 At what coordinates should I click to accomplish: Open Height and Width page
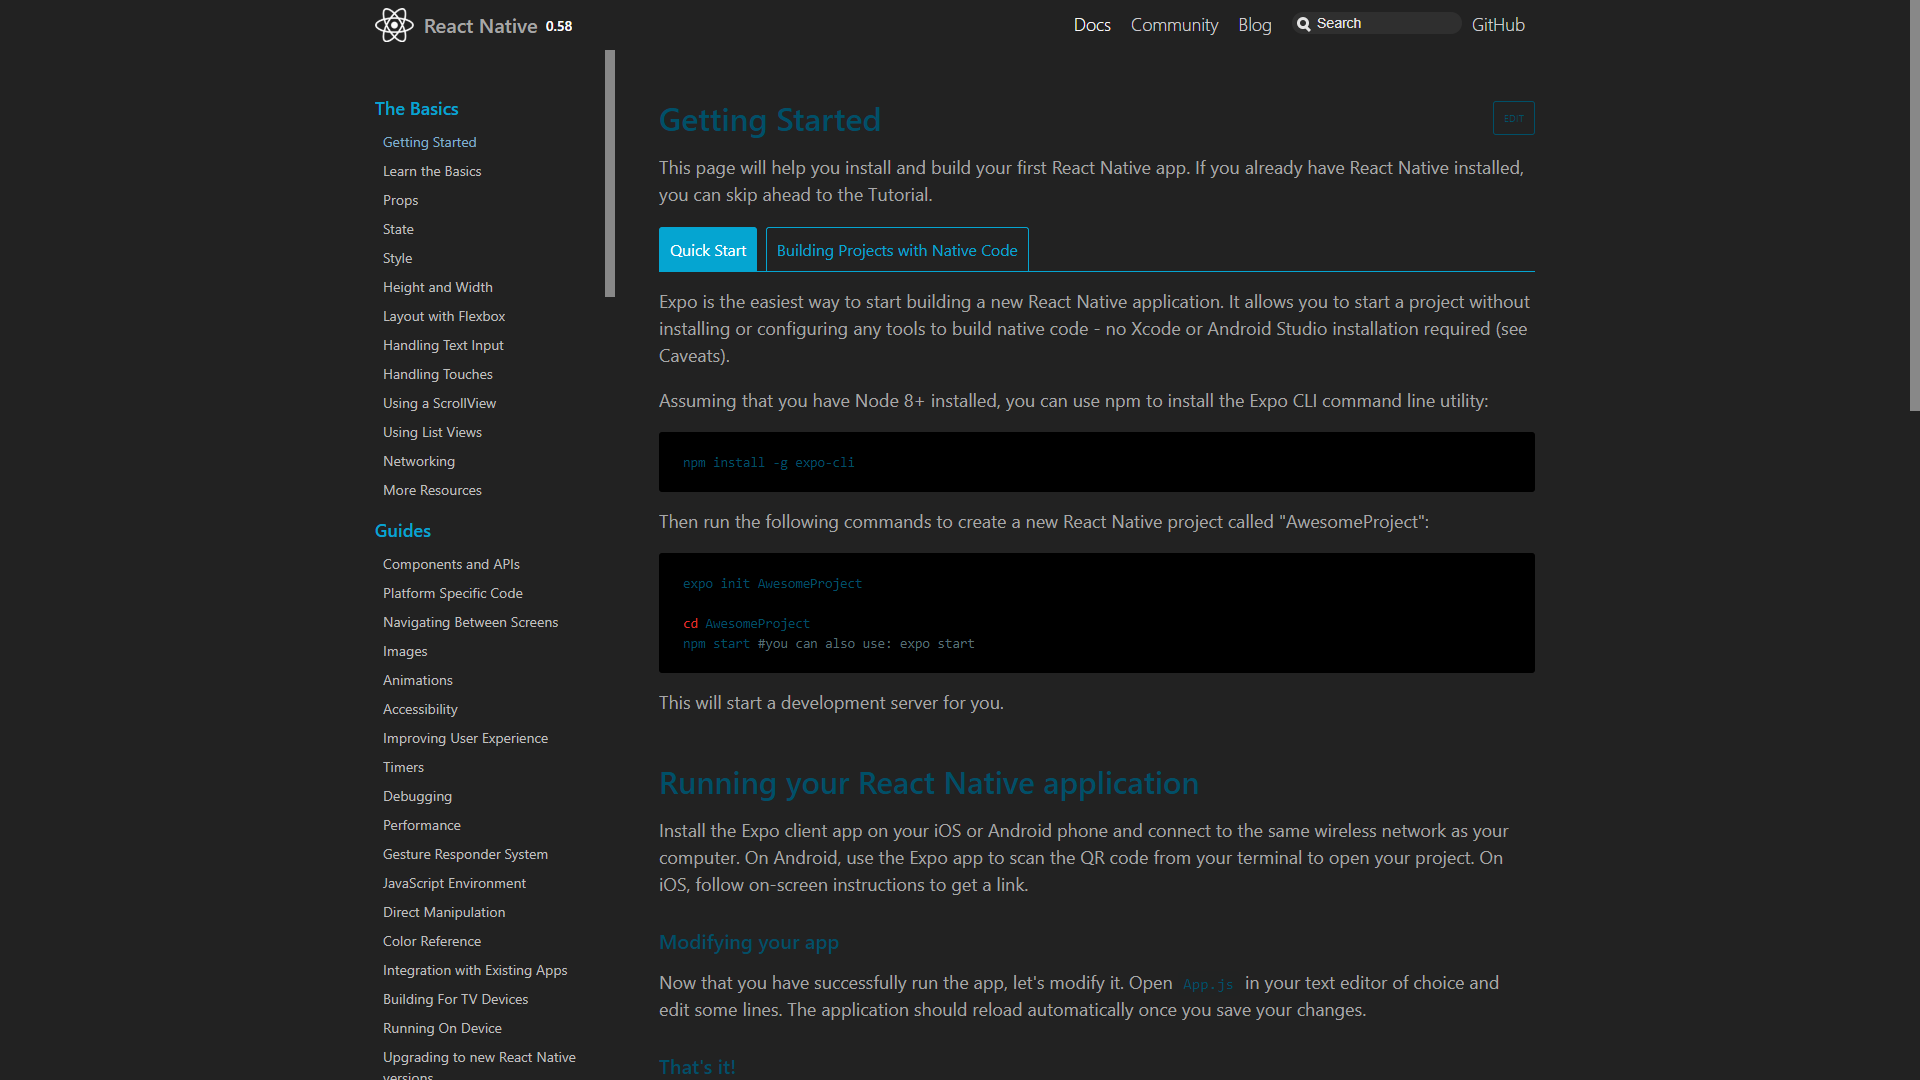point(438,287)
